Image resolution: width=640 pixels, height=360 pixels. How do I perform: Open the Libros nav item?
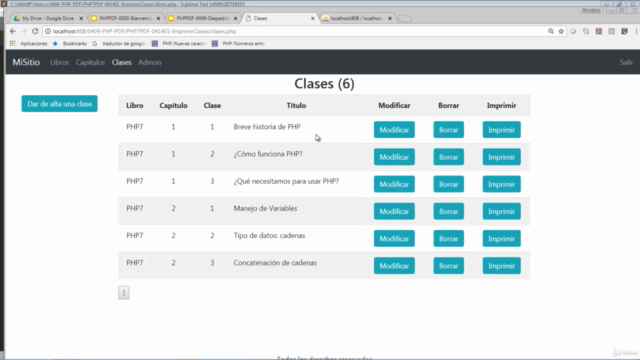click(x=60, y=62)
